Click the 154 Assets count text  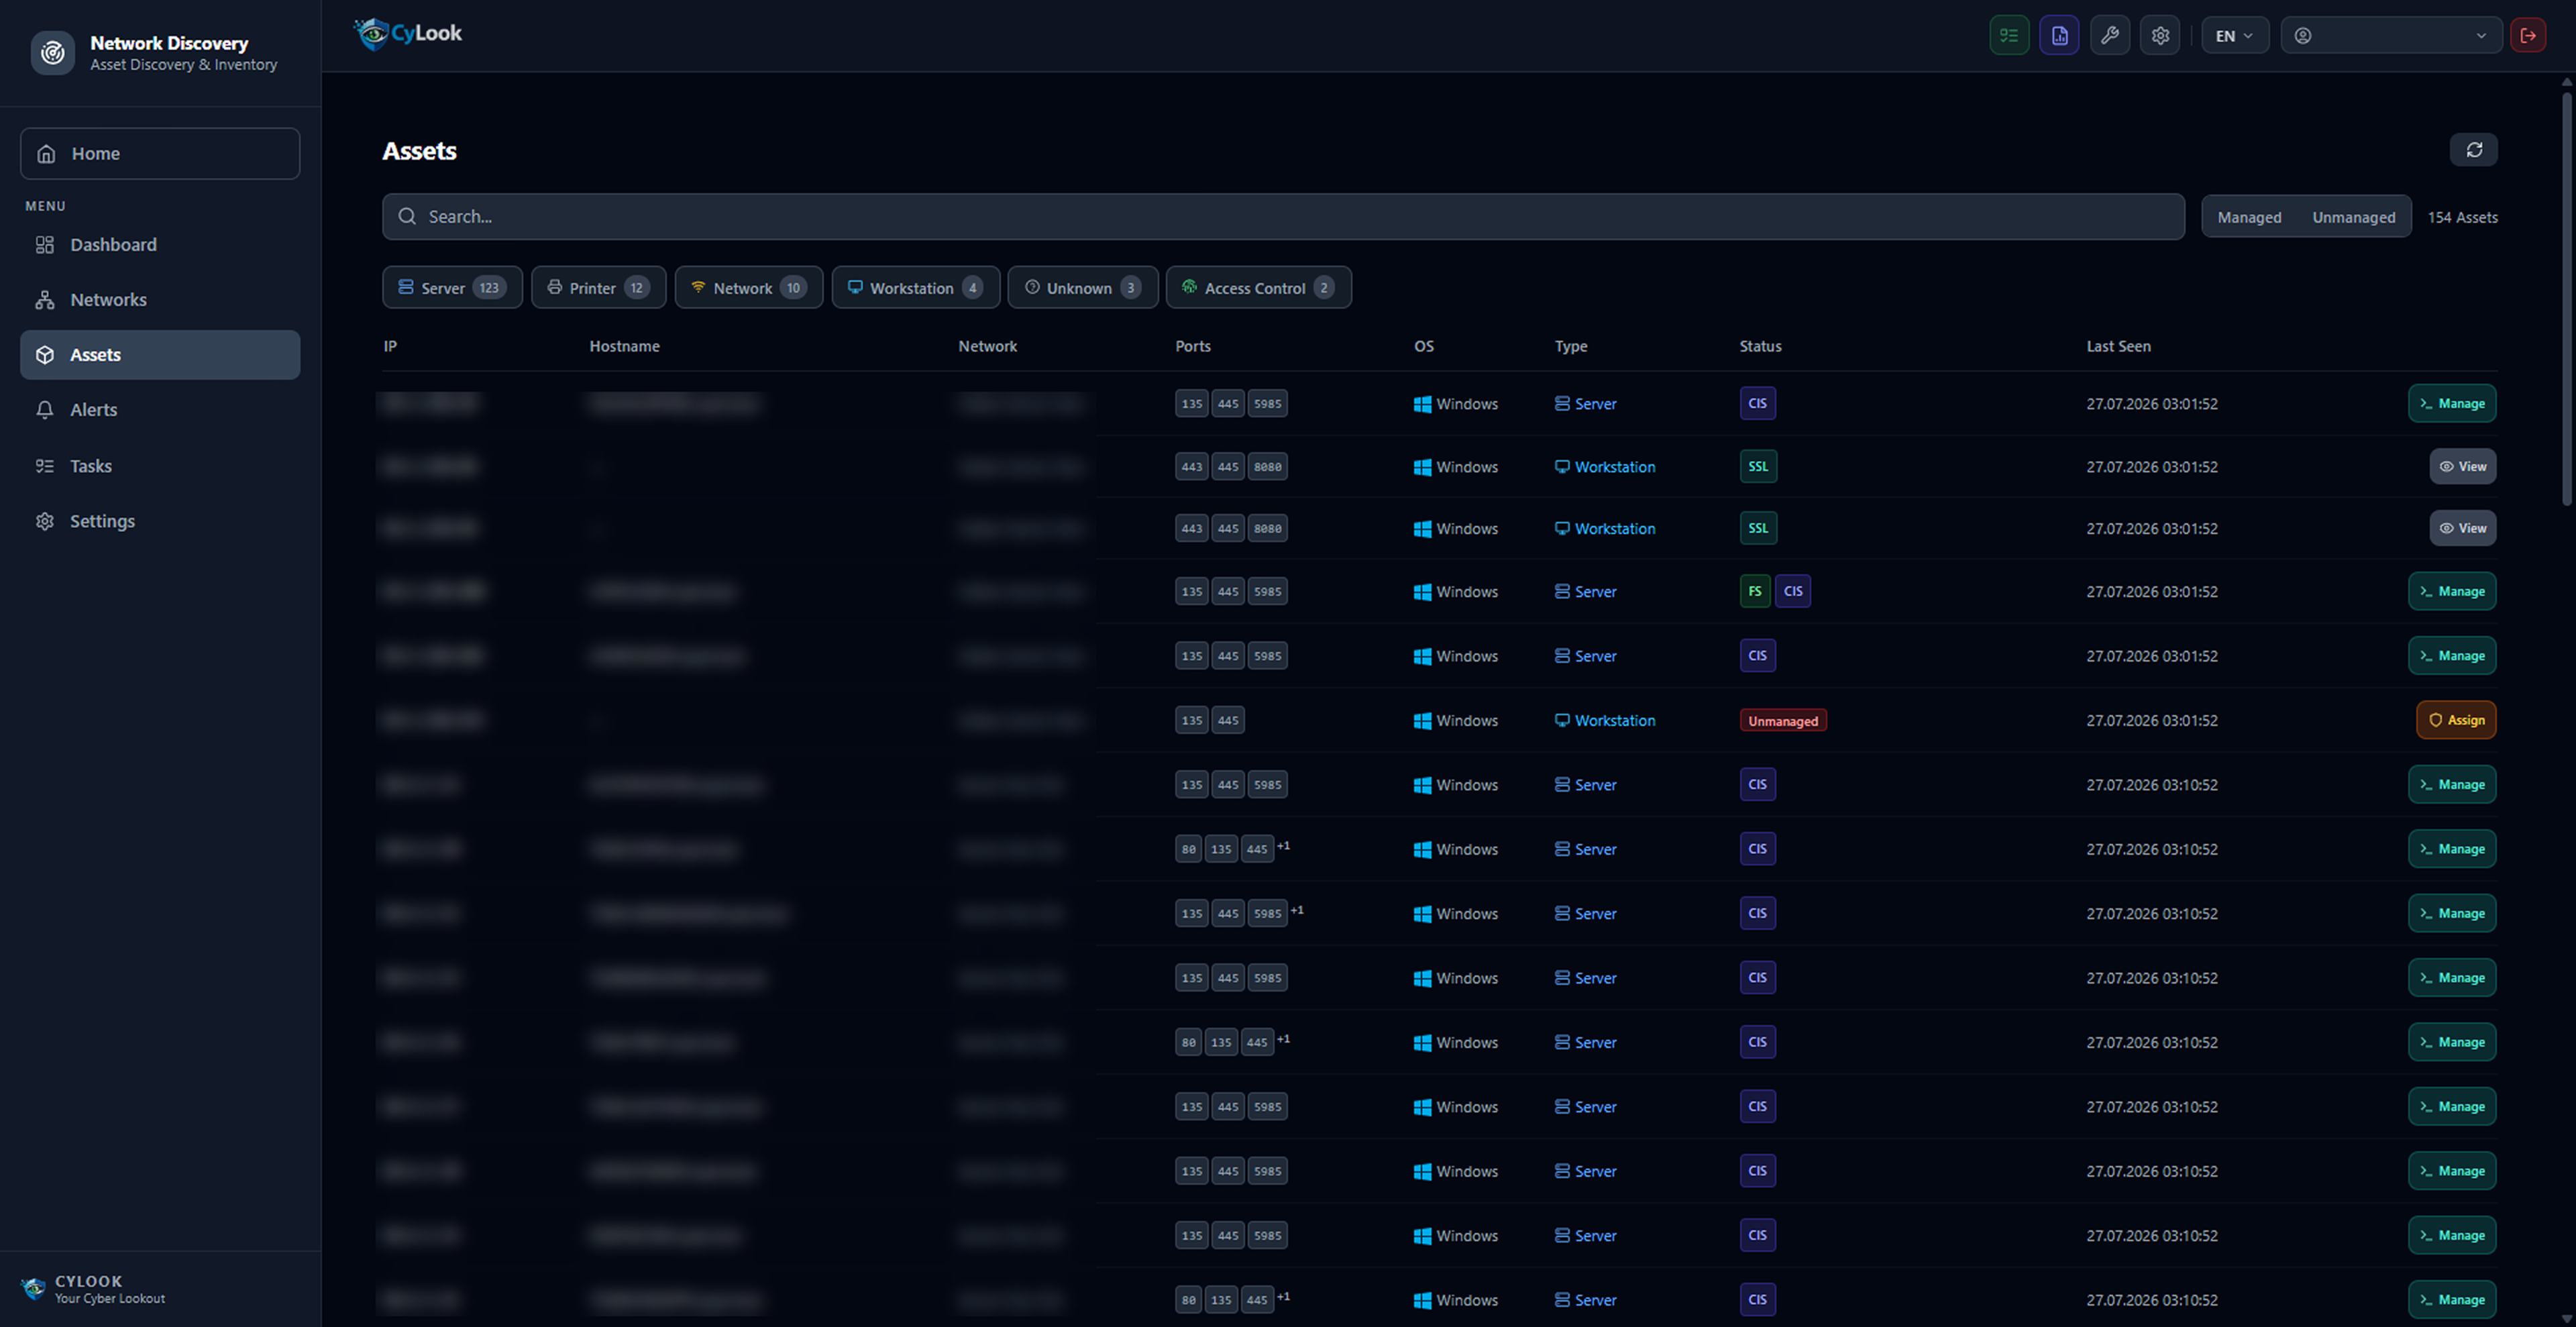(2462, 217)
